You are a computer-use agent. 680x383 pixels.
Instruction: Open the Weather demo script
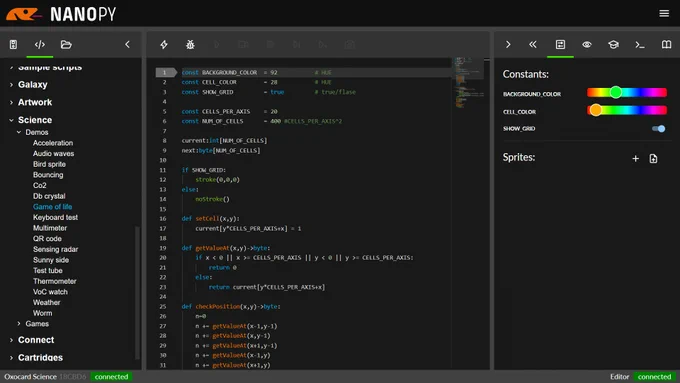click(46, 303)
